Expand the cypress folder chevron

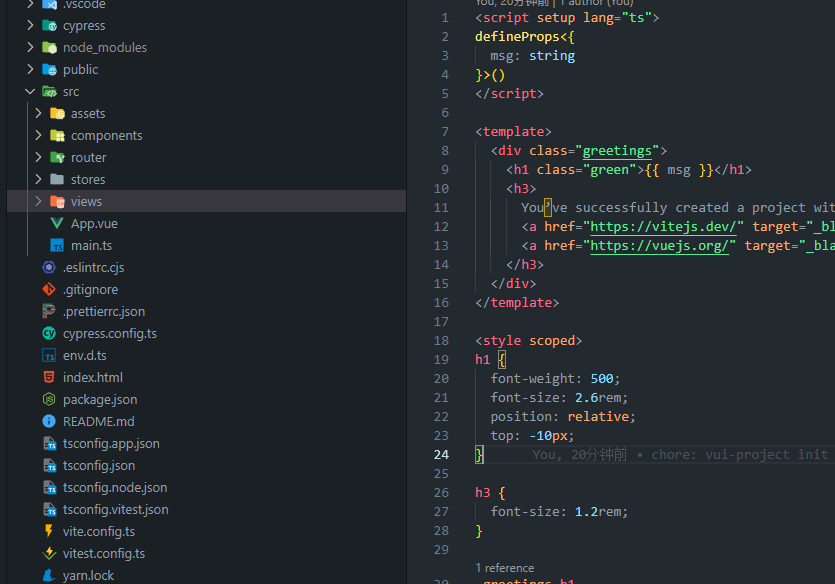pos(30,25)
